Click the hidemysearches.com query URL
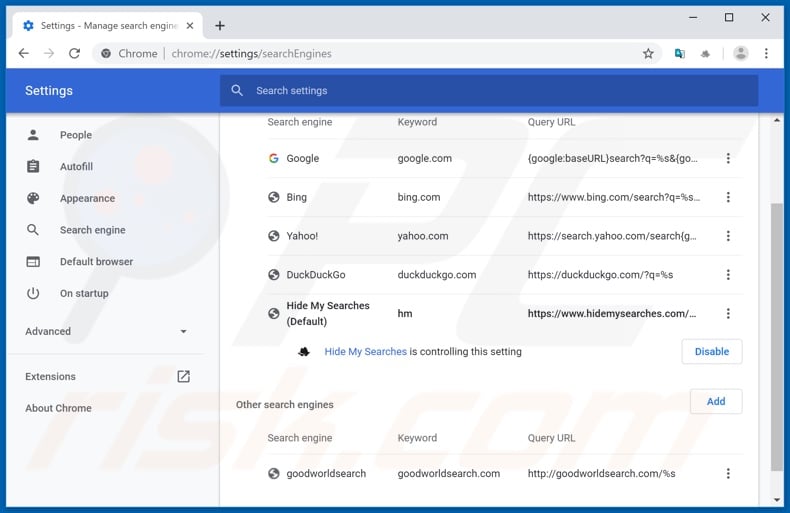Image resolution: width=790 pixels, height=513 pixels. 612,313
